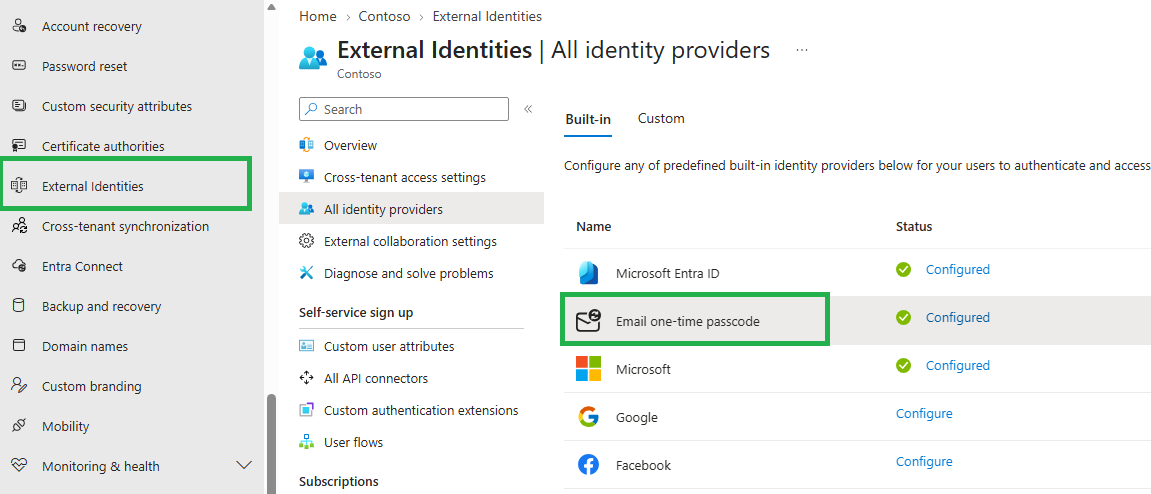
Task: Click the Microsoft four-color logo icon
Action: click(589, 369)
